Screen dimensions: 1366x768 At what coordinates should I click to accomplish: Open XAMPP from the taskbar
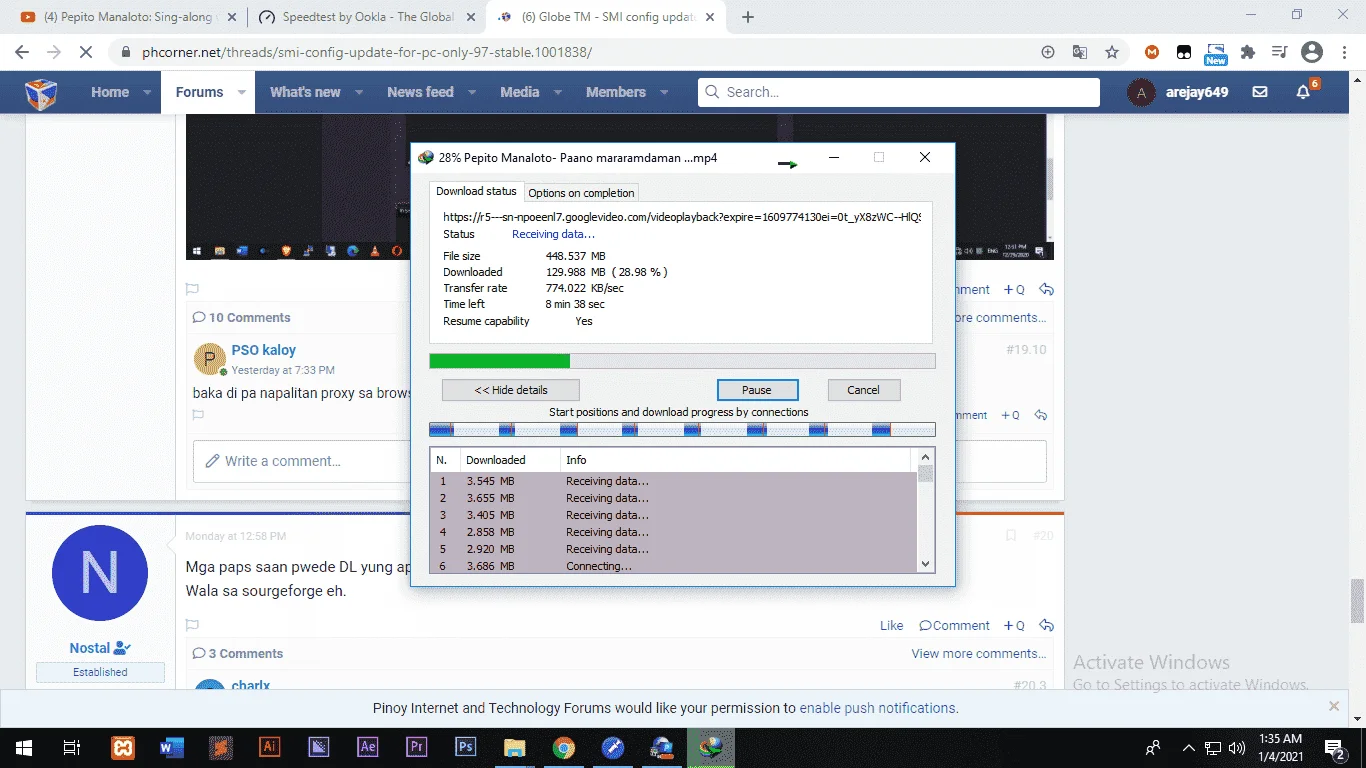(x=122, y=747)
